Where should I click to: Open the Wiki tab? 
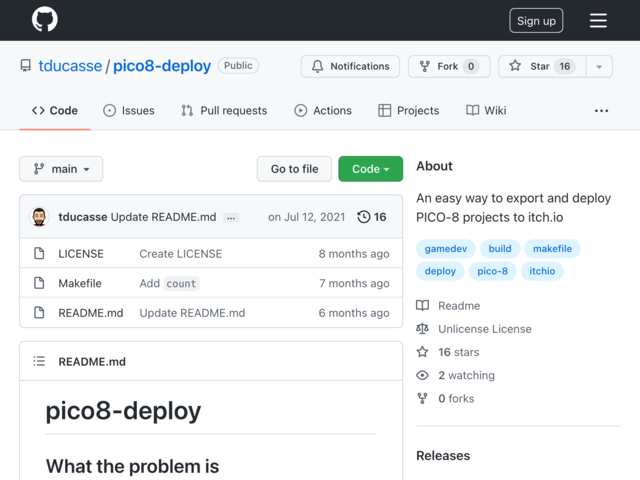[x=486, y=111]
